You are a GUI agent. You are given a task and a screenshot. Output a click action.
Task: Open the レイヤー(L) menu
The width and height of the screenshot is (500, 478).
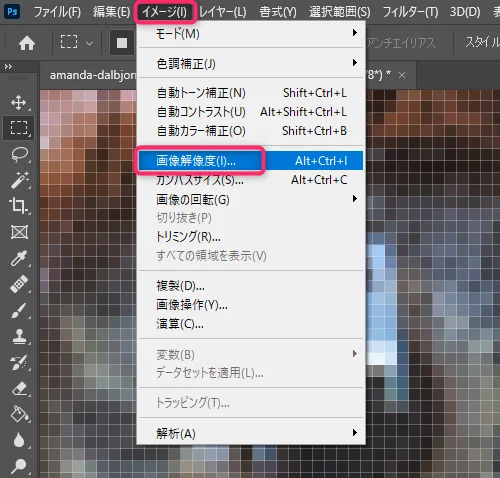[223, 12]
